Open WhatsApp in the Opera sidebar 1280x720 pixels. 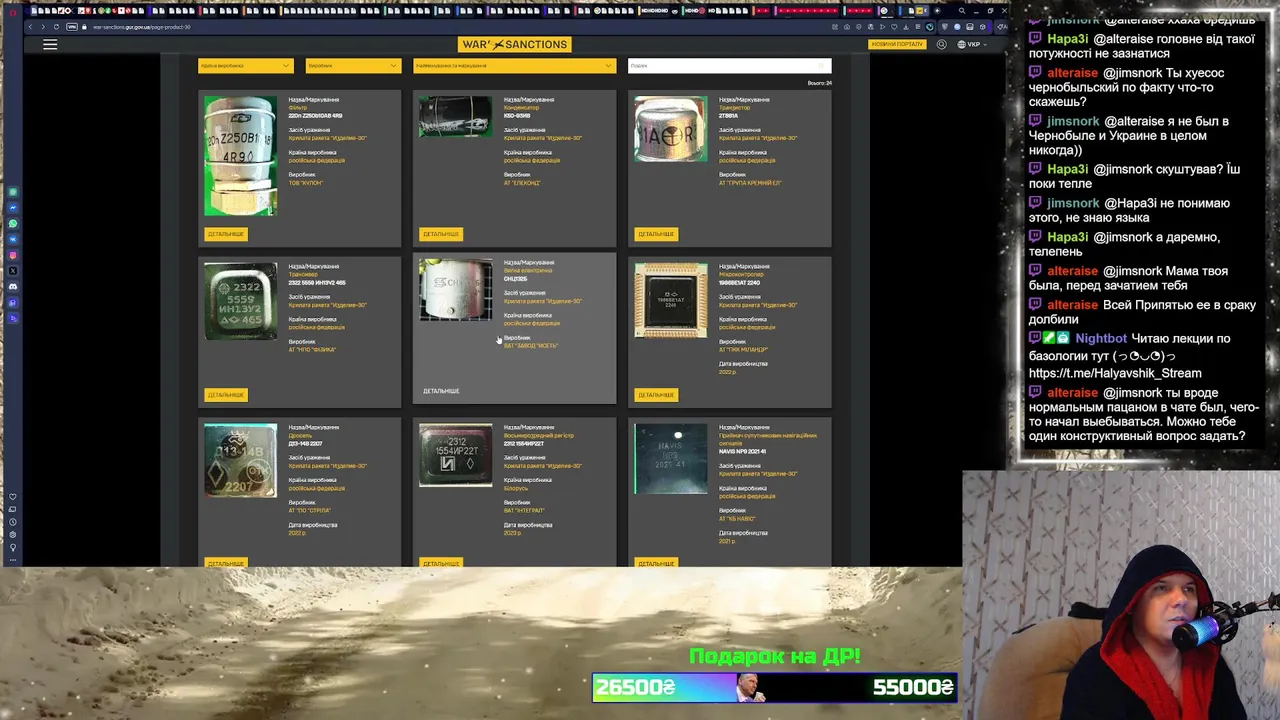click(x=13, y=223)
